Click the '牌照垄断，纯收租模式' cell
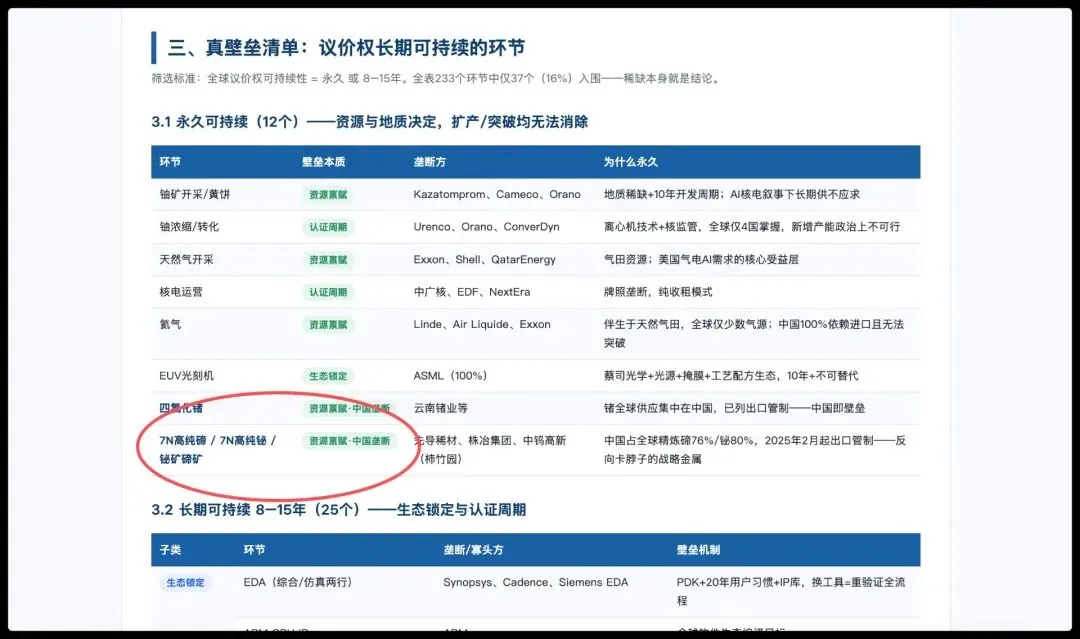Screen dimensions: 1080x639 [658, 292]
